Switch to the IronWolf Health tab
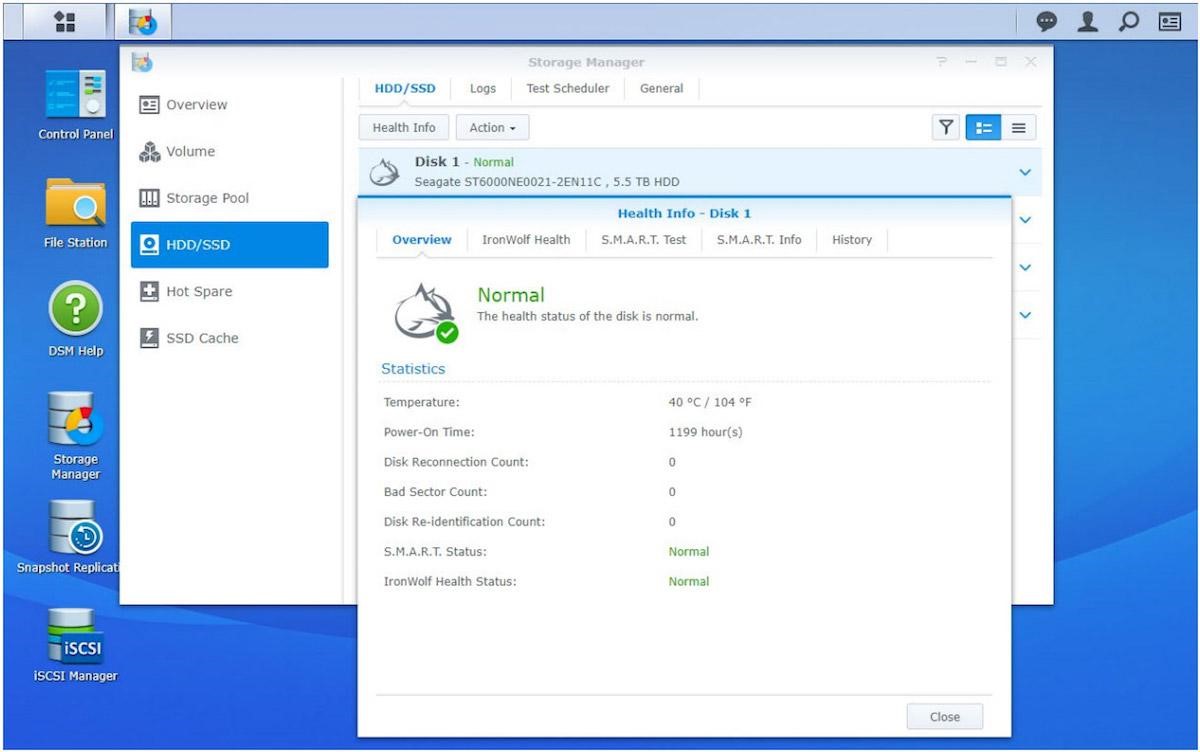This screenshot has height=752, width=1200. (526, 240)
